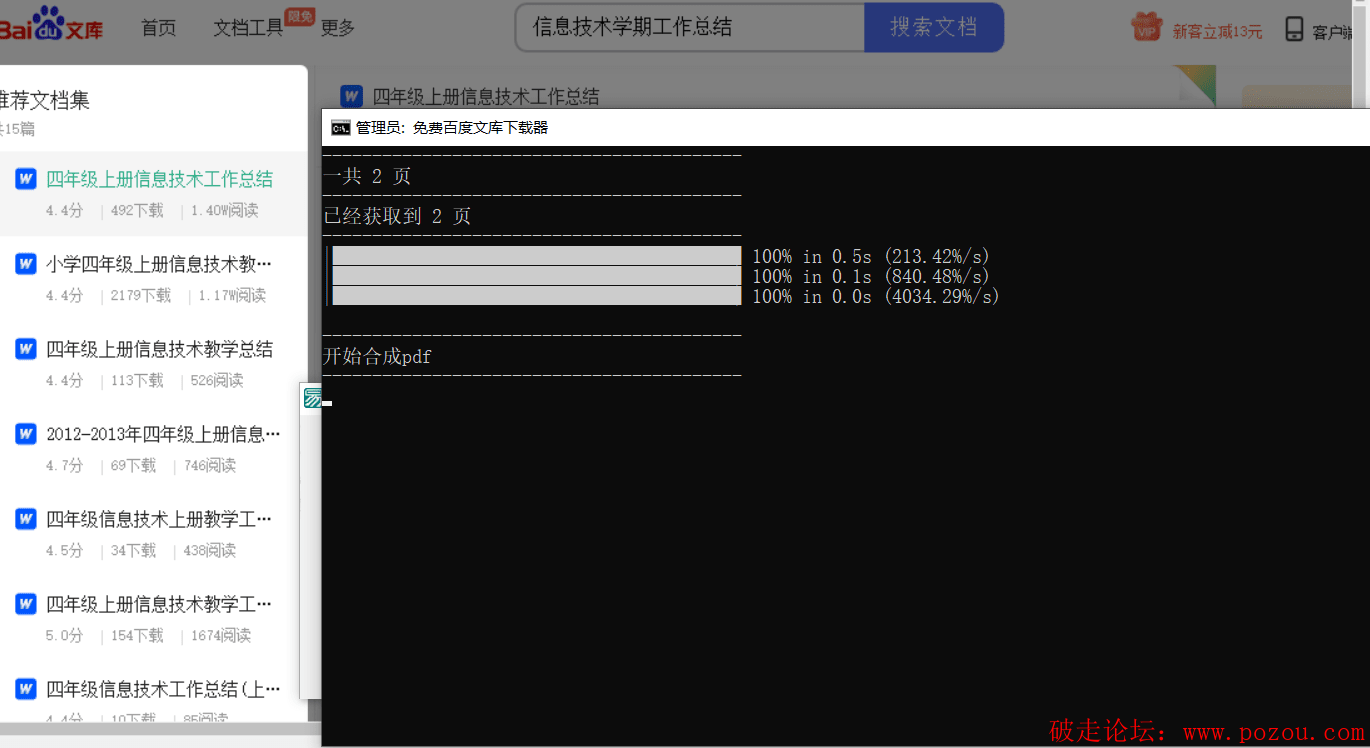The height and width of the screenshot is (748, 1370).
Task: Click the search box with 信息技术学期工作总结
Action: [x=690, y=27]
